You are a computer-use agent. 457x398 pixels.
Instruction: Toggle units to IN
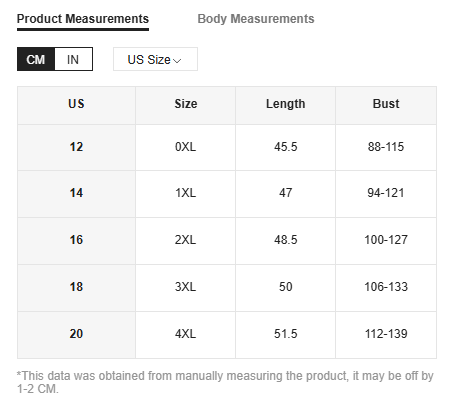73,59
